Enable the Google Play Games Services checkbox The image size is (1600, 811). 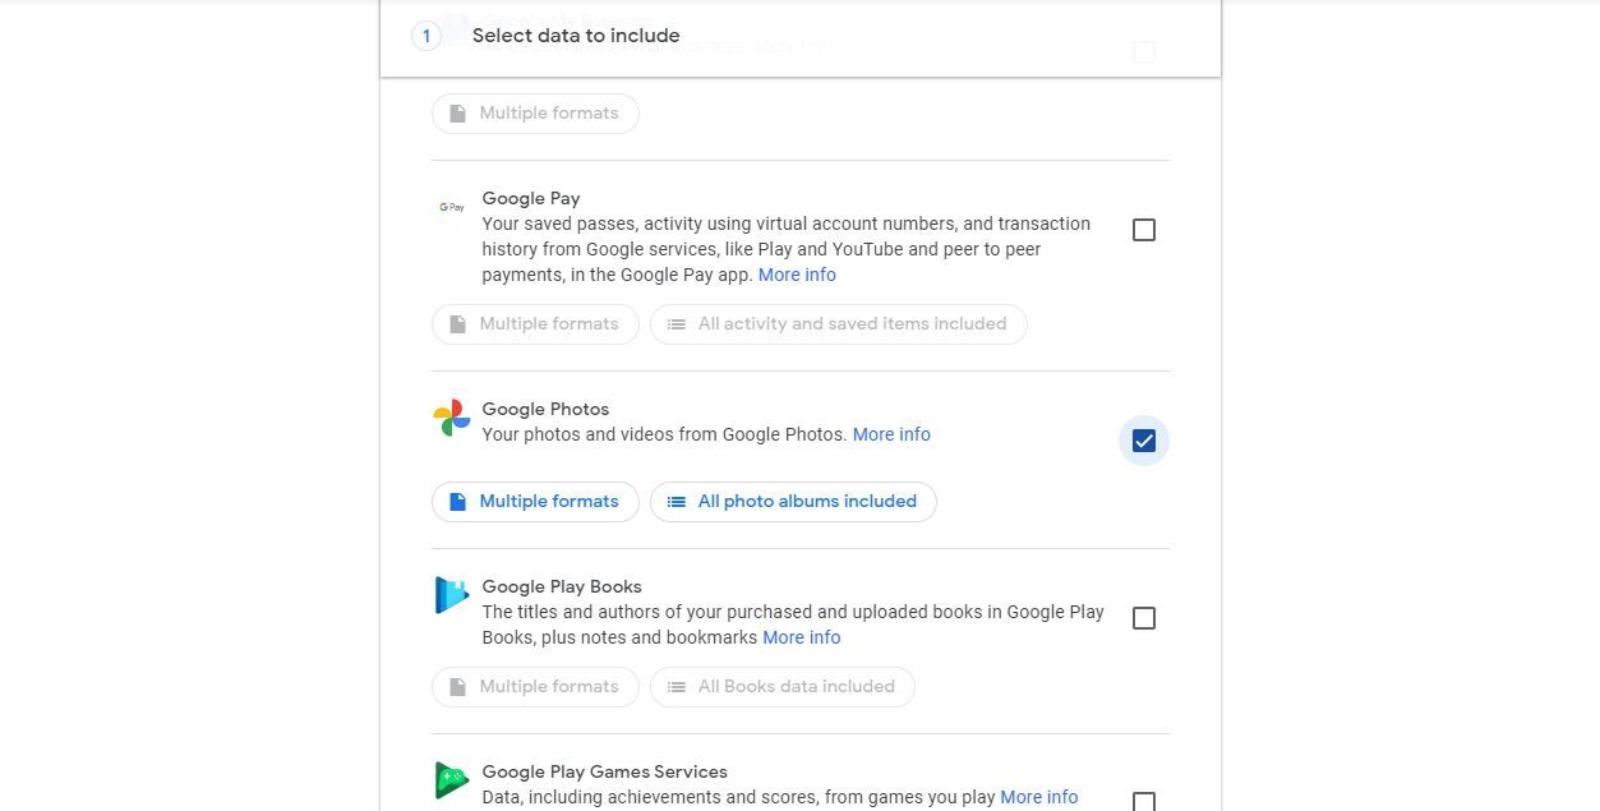point(1143,802)
